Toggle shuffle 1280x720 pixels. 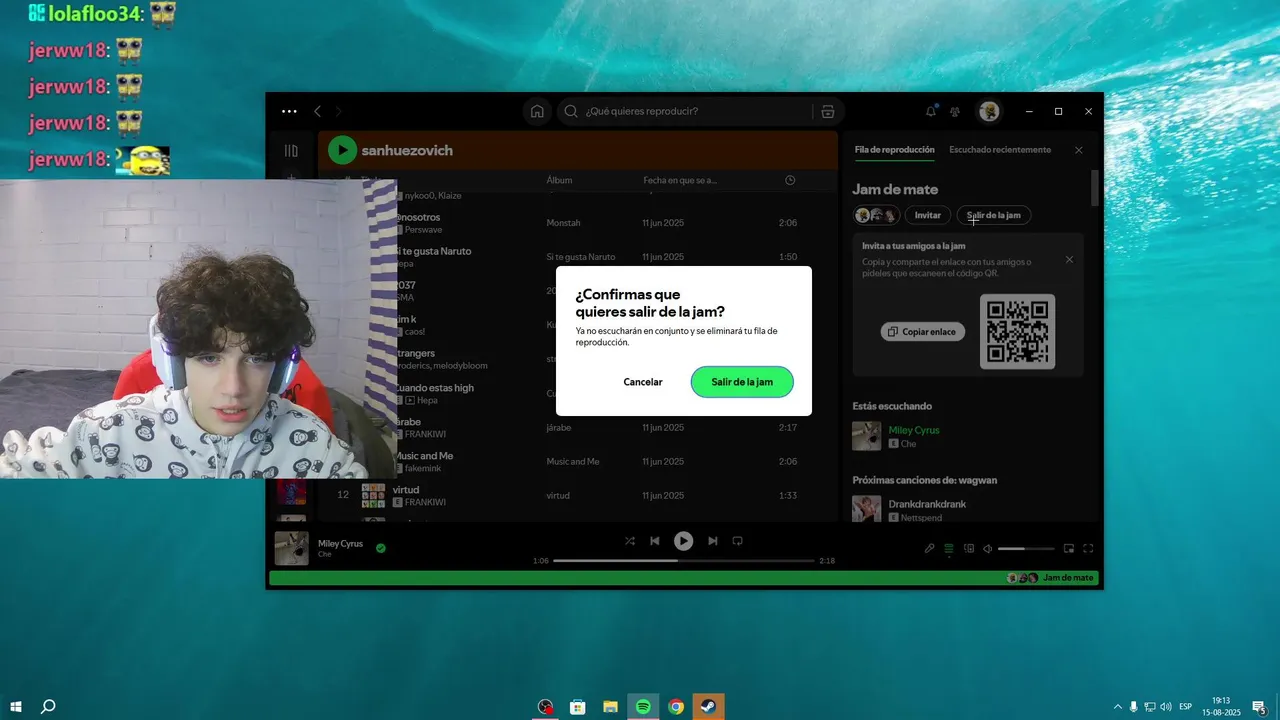(x=630, y=541)
